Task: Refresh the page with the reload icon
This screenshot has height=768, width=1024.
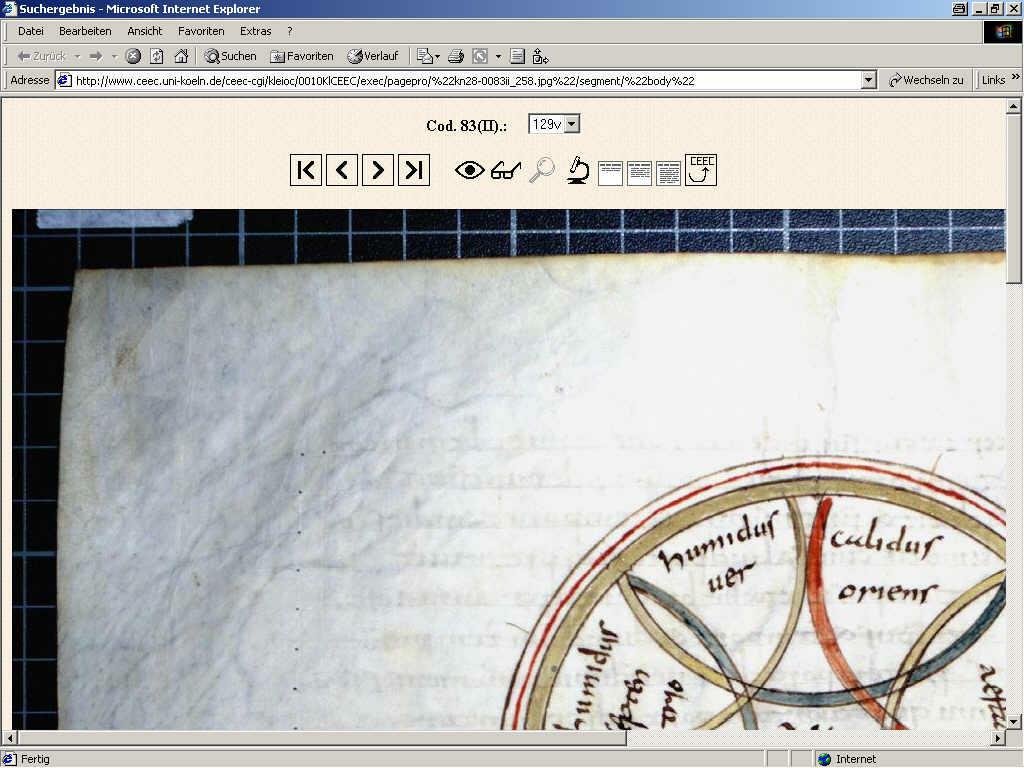Action: [157, 56]
